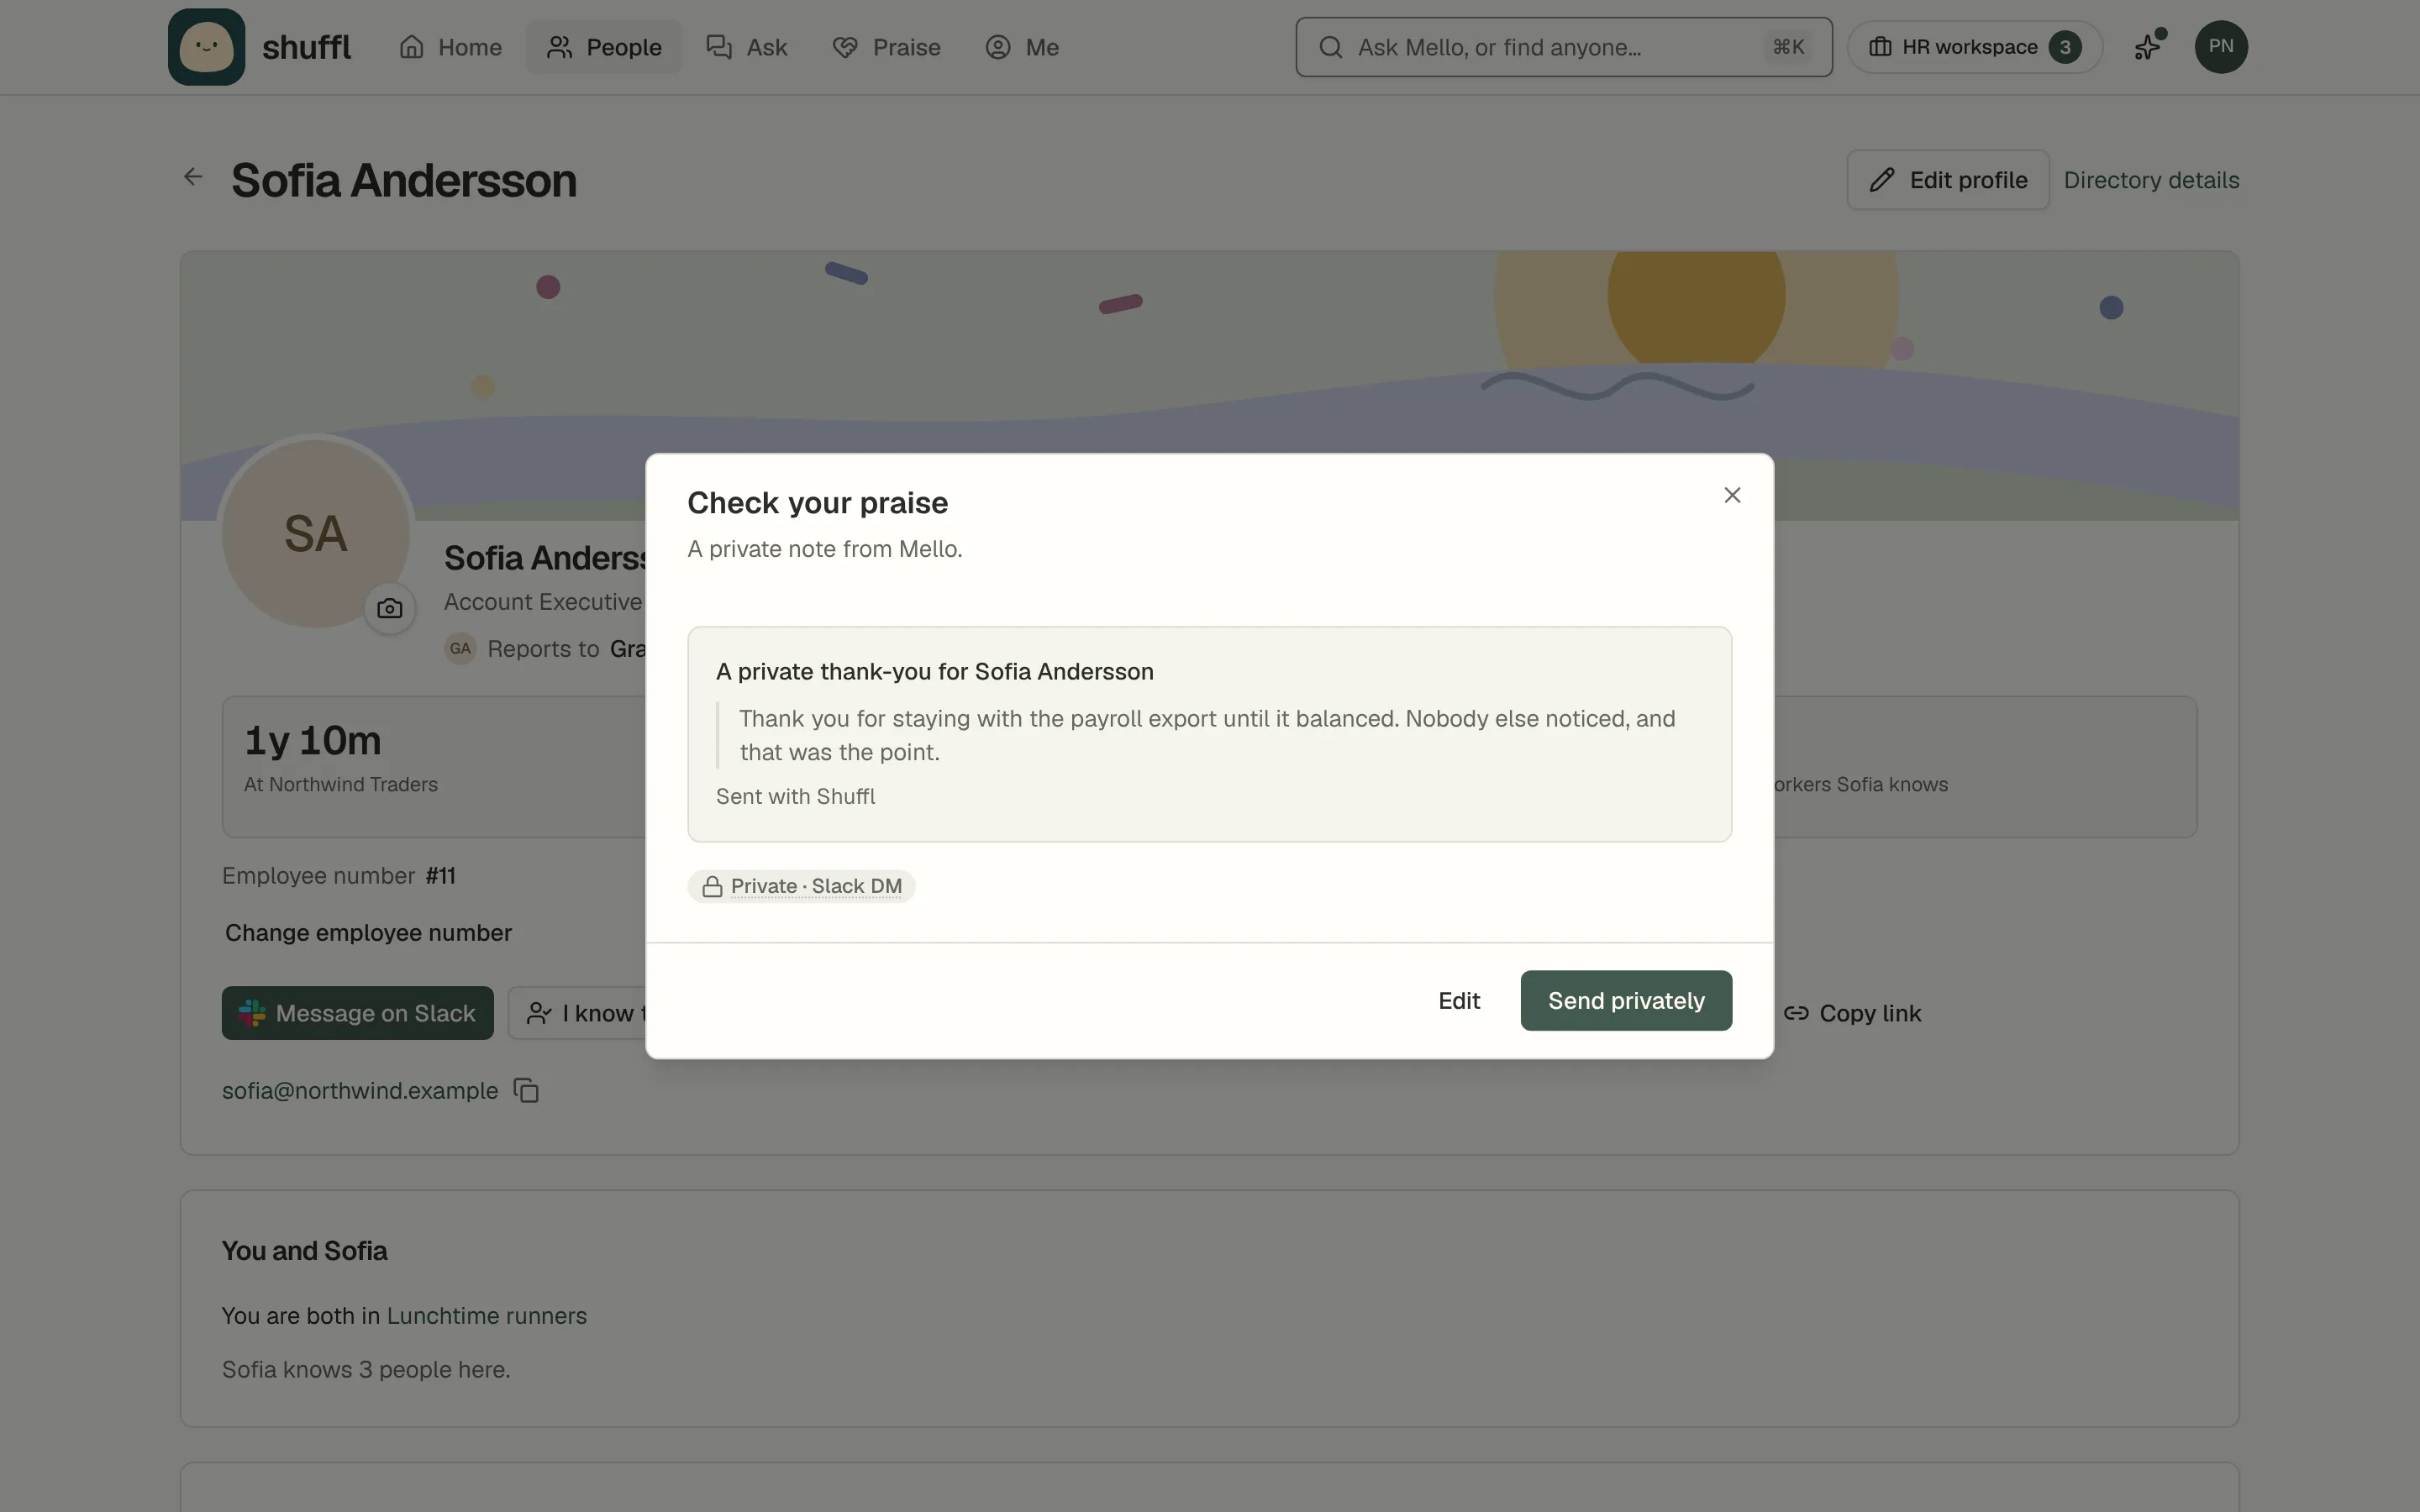
Task: Open the Praise tab
Action: click(887, 47)
